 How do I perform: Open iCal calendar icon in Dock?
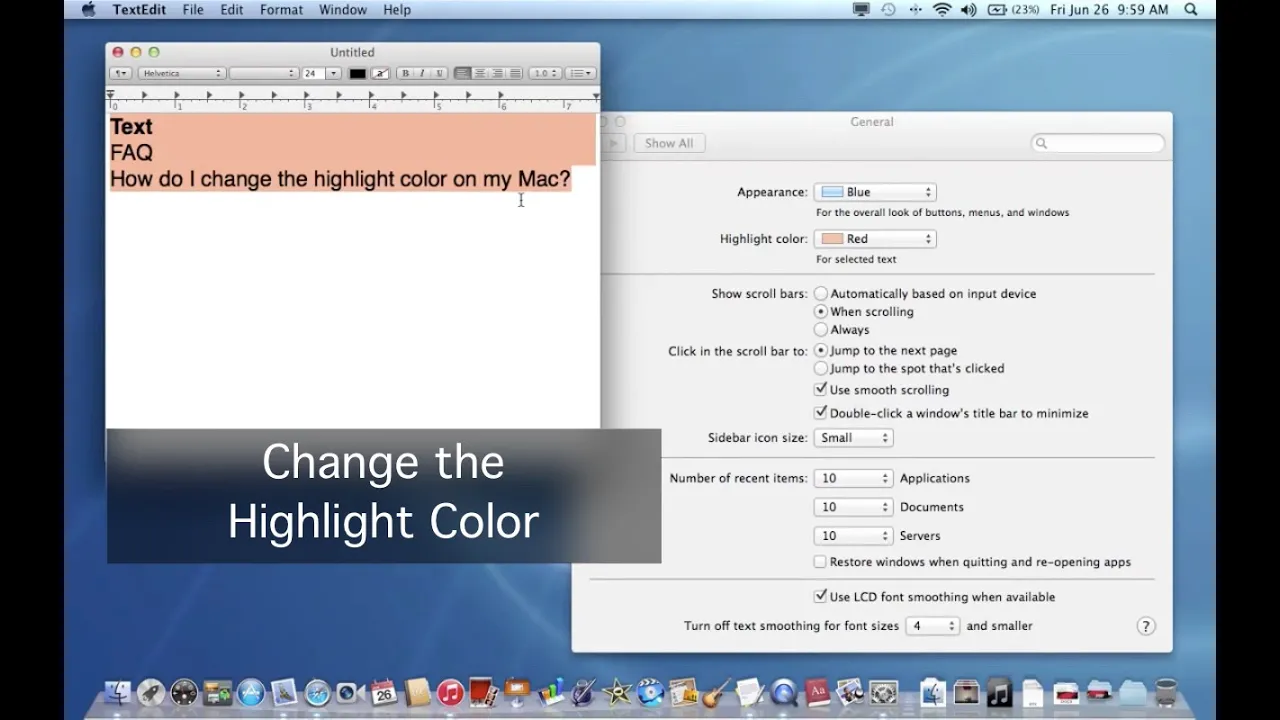coord(384,692)
